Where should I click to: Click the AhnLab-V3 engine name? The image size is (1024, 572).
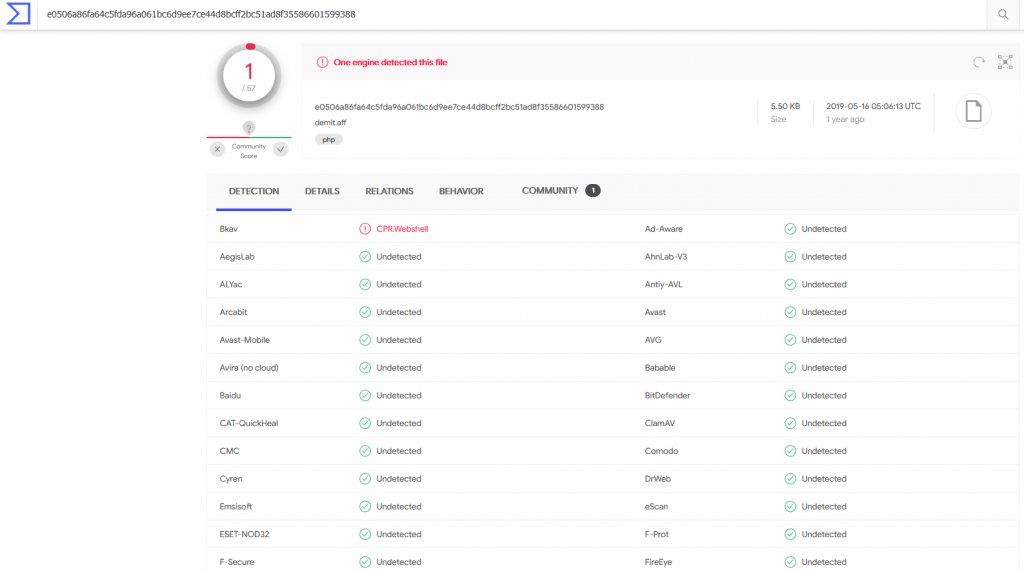[665, 257]
